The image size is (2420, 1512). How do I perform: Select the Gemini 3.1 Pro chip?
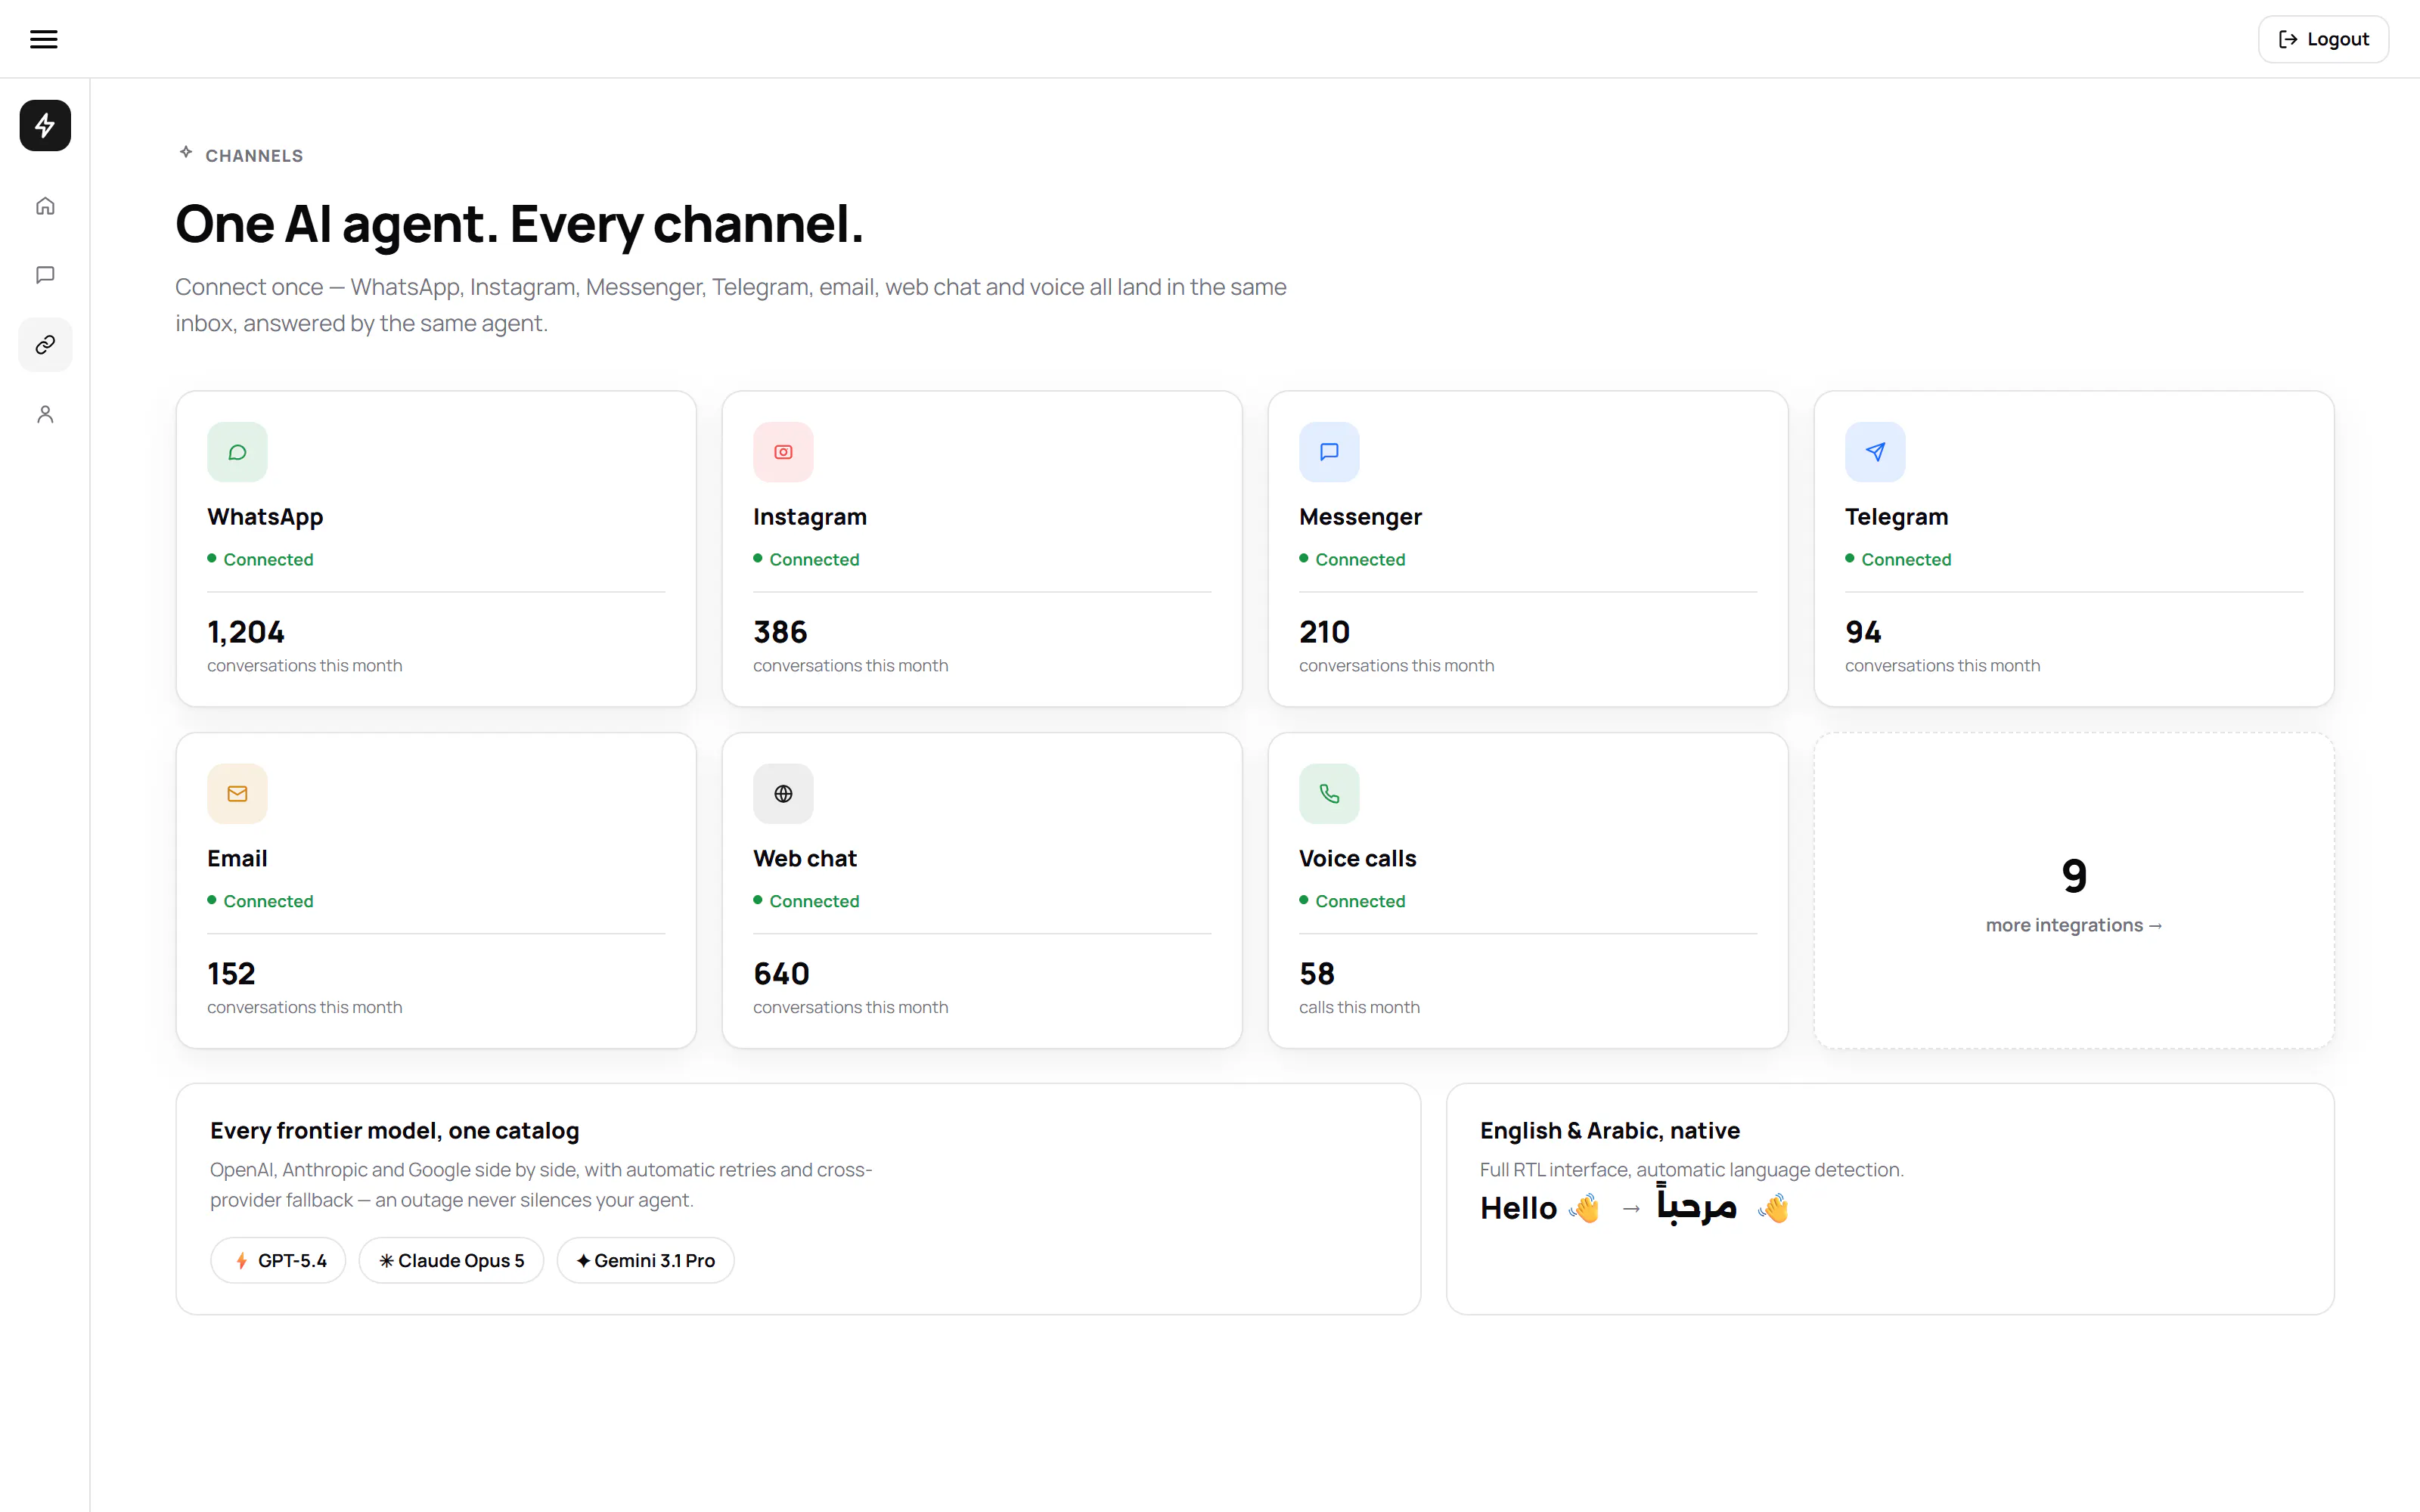tap(645, 1260)
